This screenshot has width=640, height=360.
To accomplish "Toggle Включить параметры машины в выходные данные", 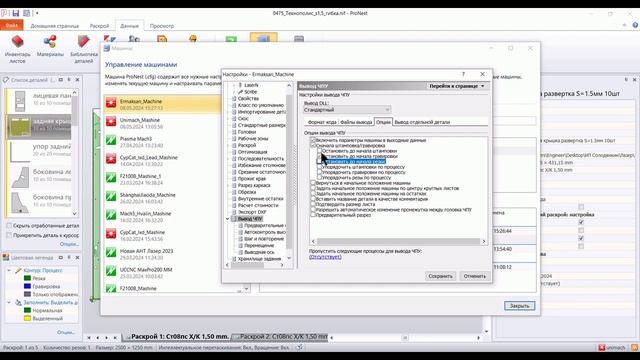I will coord(313,140).
